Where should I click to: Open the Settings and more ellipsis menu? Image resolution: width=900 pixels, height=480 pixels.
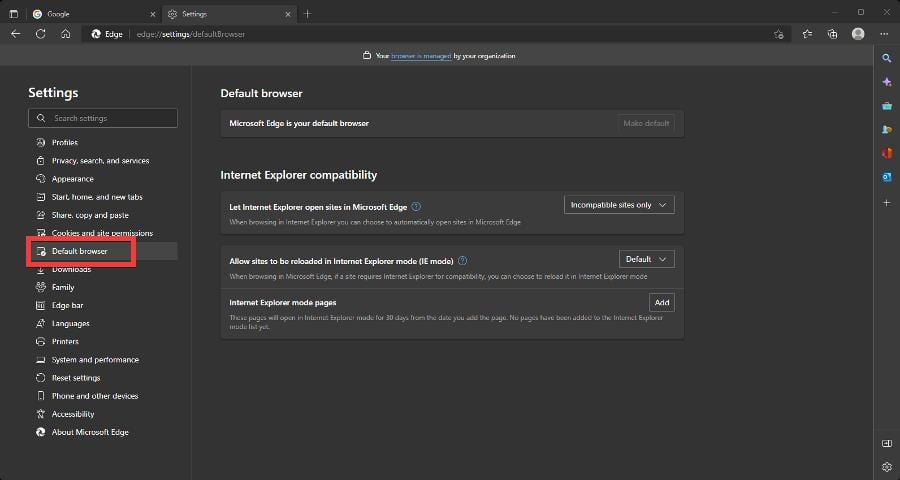pos(884,34)
